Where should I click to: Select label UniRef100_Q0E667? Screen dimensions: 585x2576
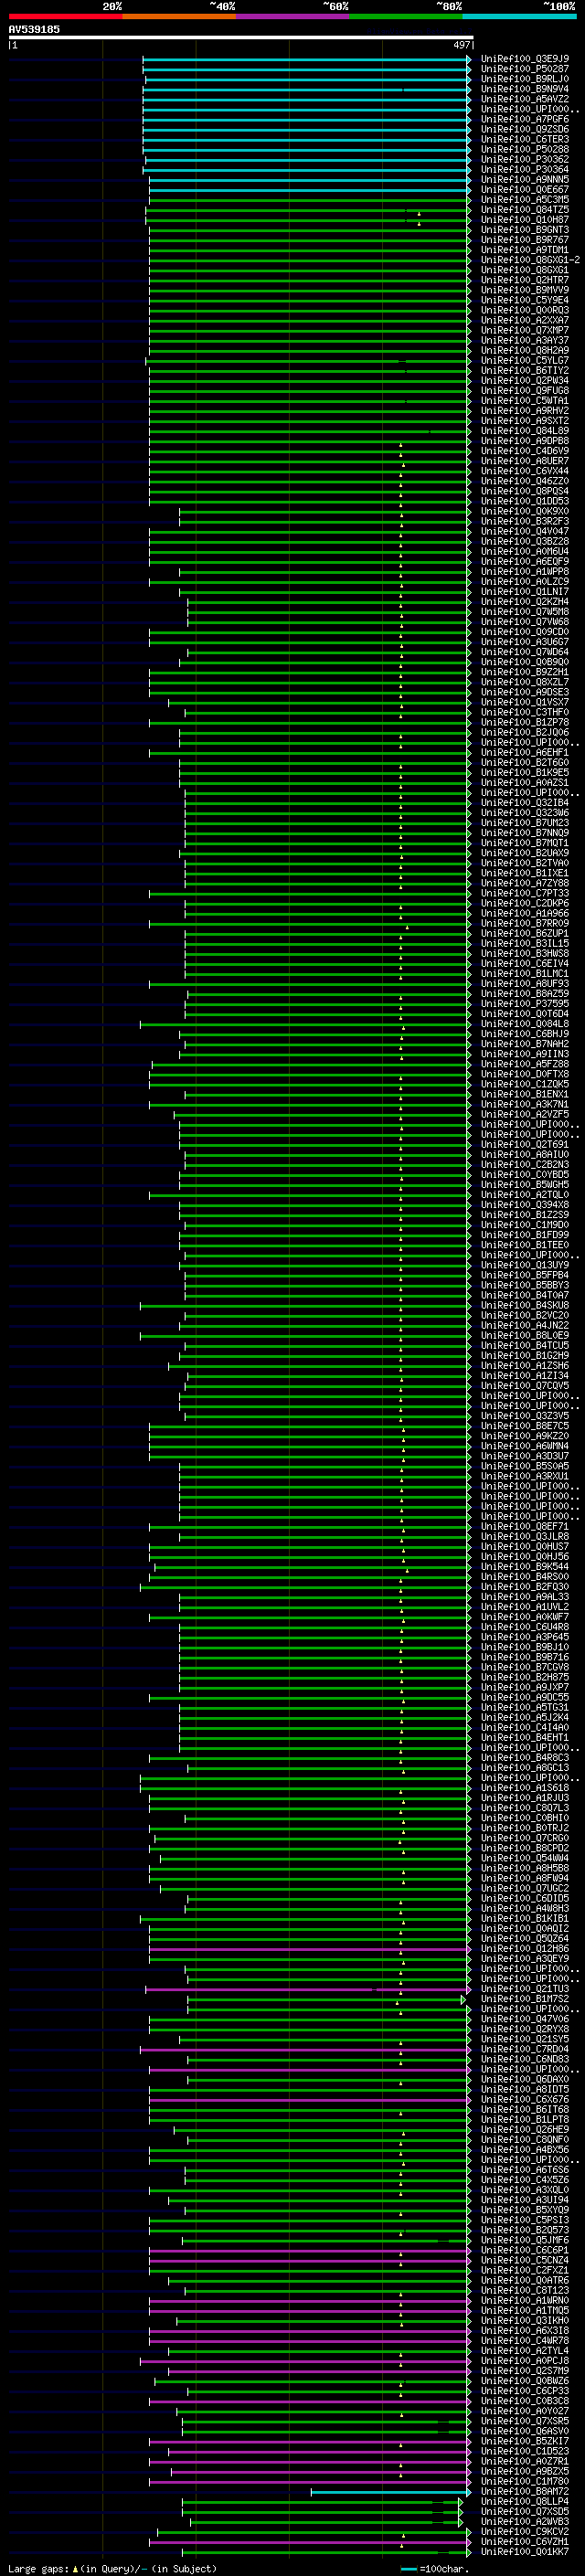(524, 189)
